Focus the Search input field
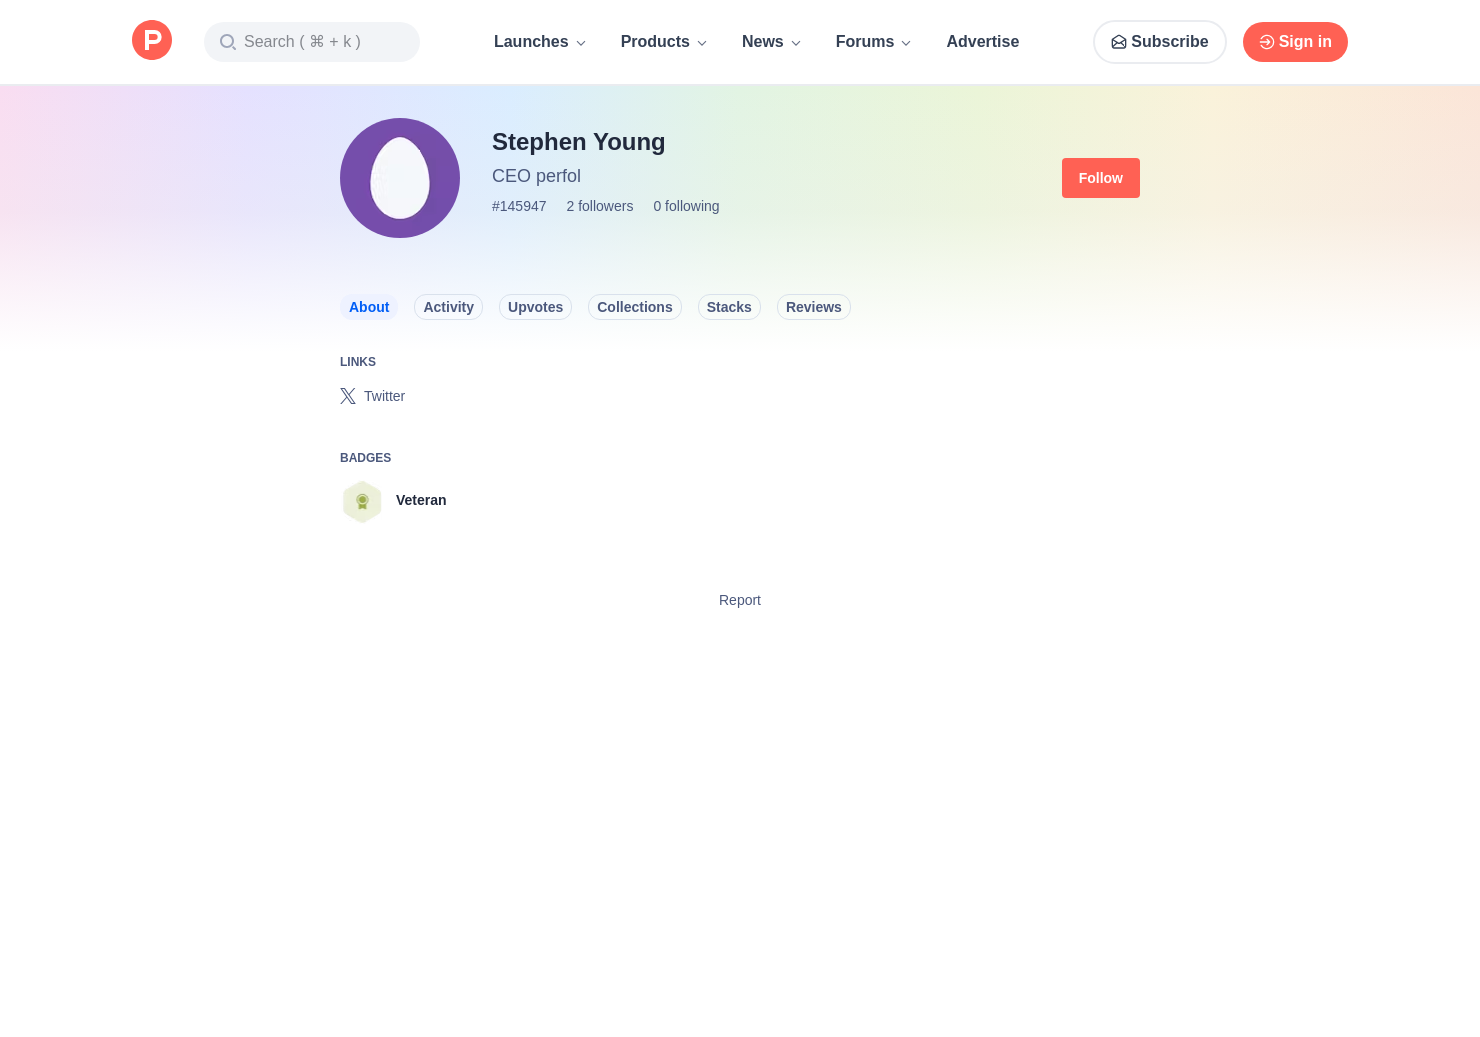1480x1037 pixels. pos(312,42)
